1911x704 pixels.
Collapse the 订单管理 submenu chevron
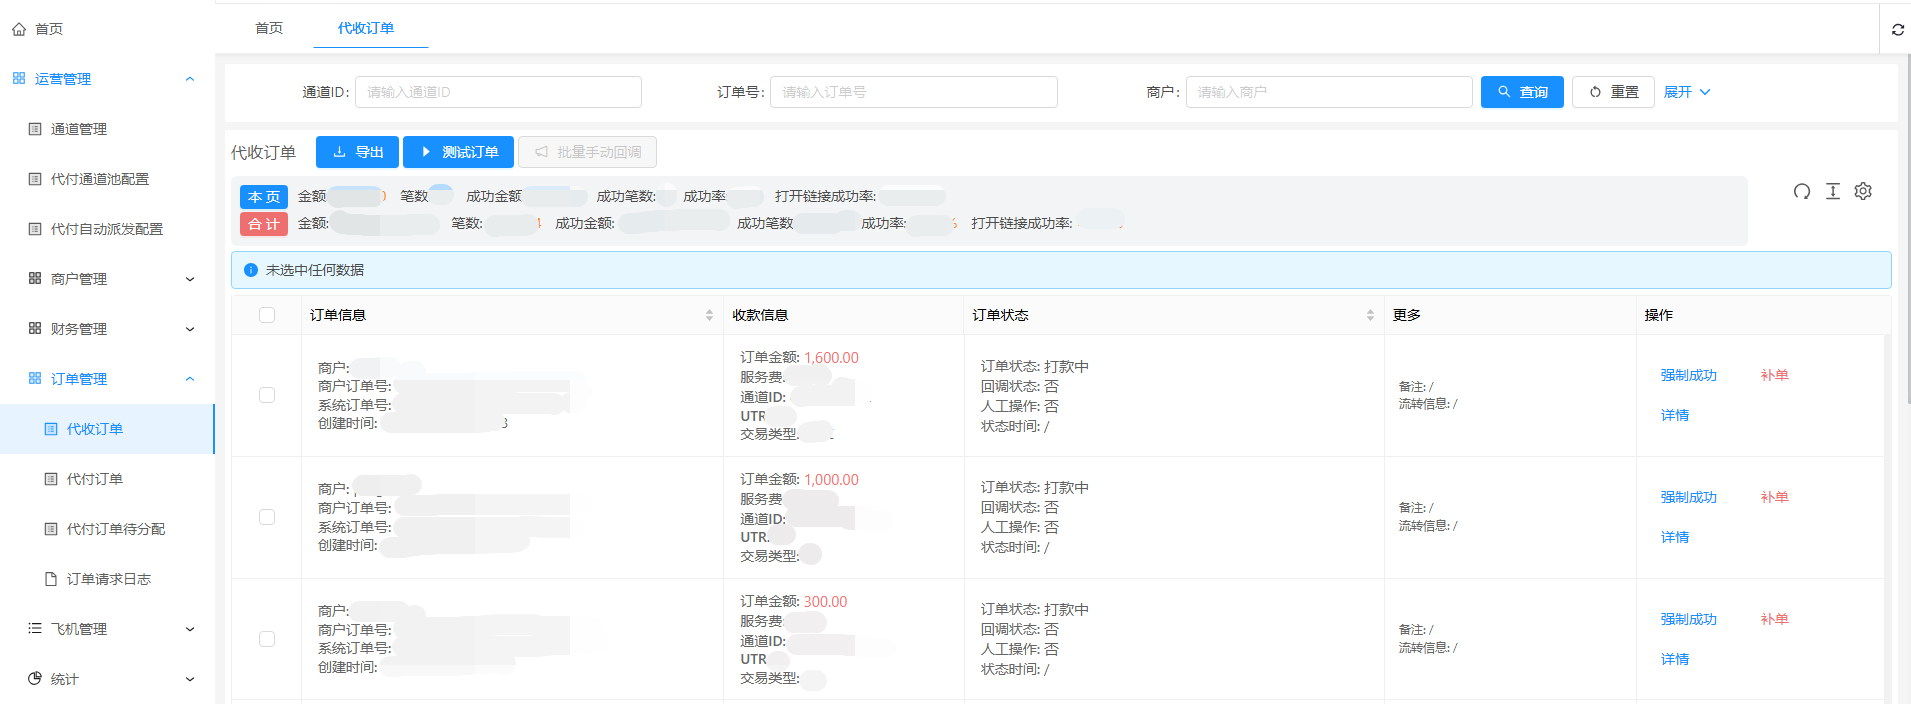point(190,379)
